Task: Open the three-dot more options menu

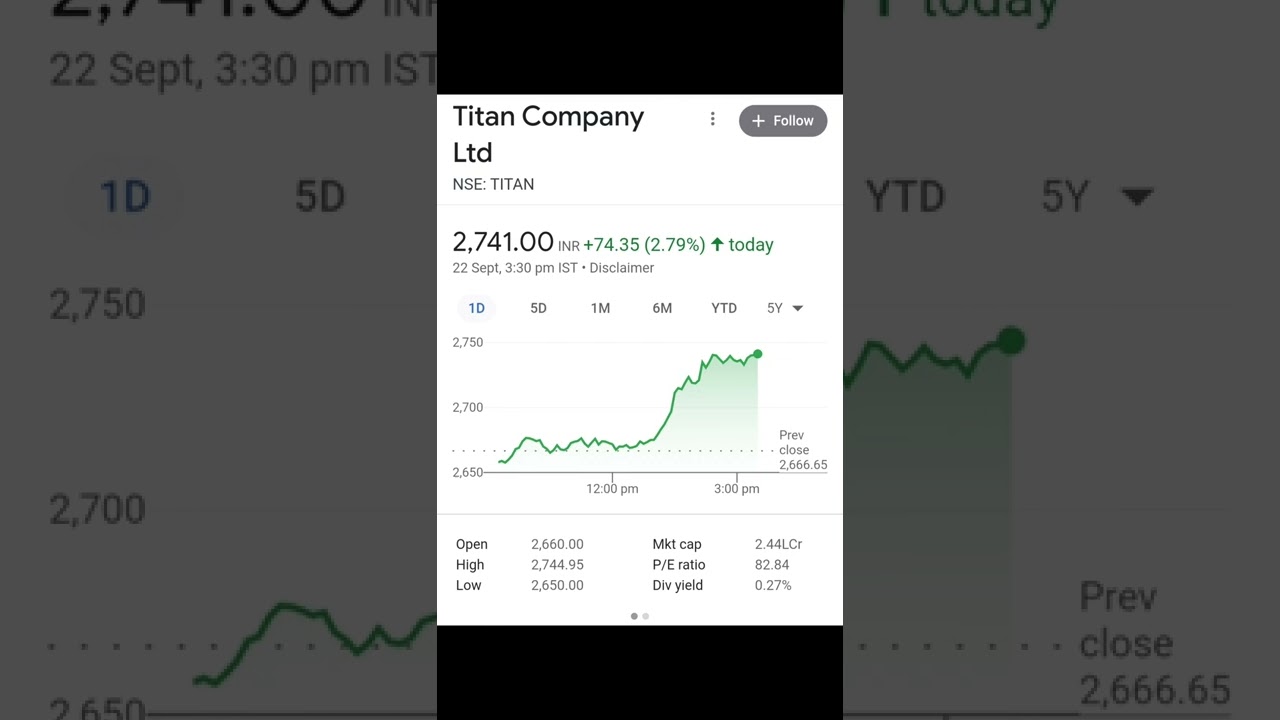Action: click(712, 120)
